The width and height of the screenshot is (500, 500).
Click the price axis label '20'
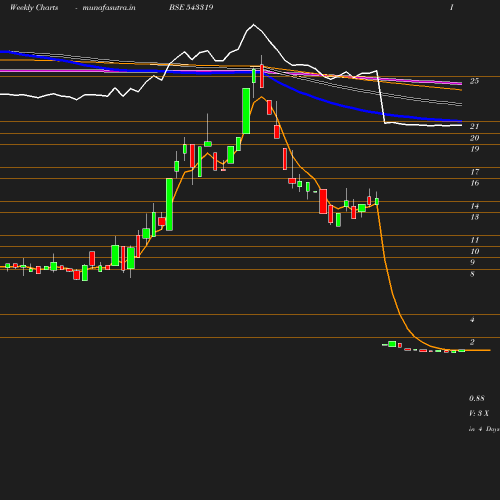[x=474, y=138]
